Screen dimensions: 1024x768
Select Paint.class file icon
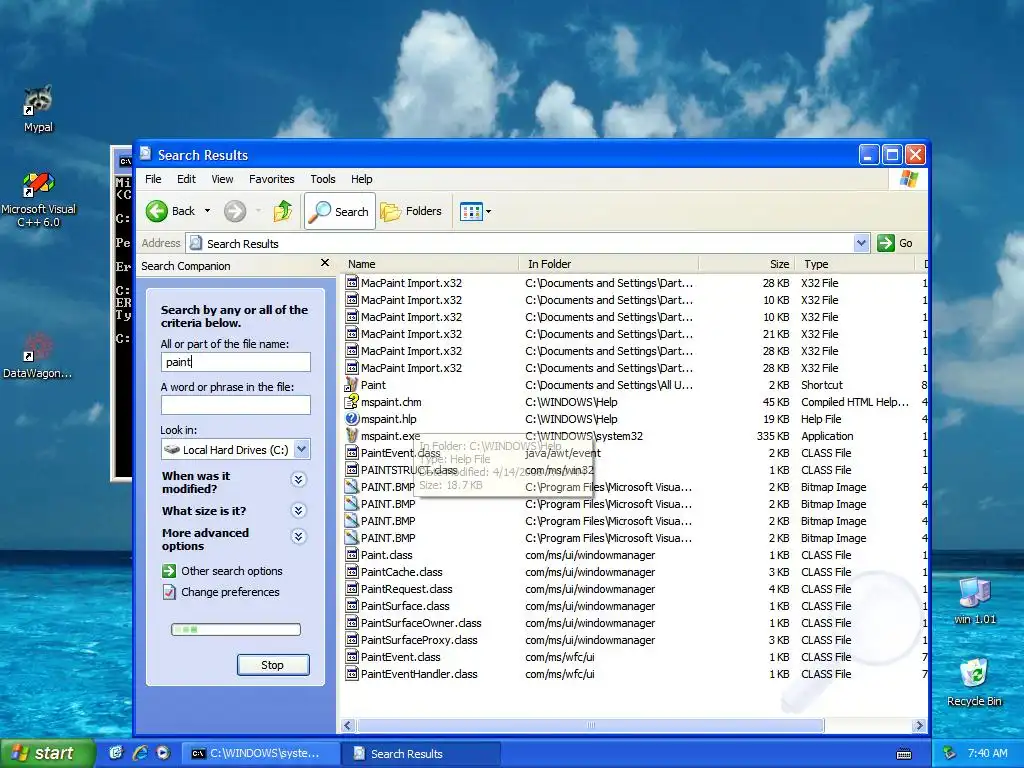352,554
